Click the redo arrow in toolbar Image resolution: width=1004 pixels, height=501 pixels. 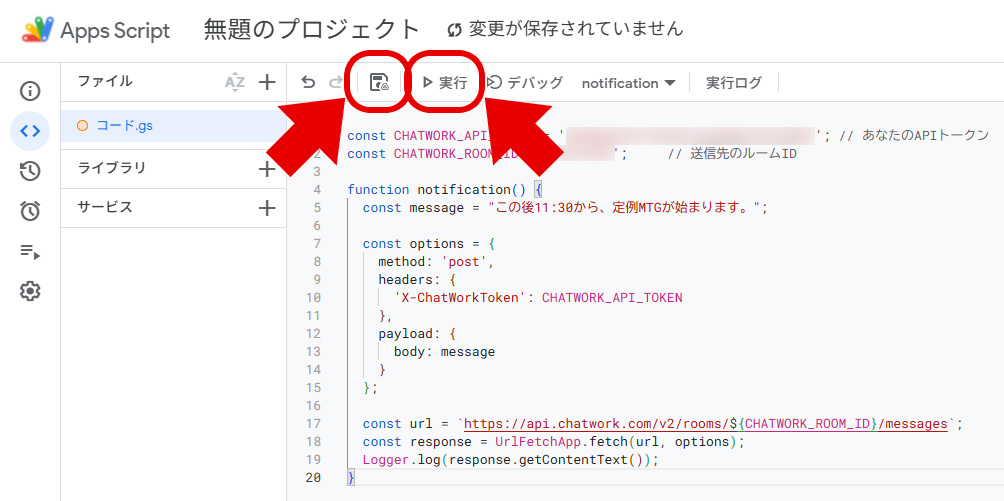tap(335, 83)
